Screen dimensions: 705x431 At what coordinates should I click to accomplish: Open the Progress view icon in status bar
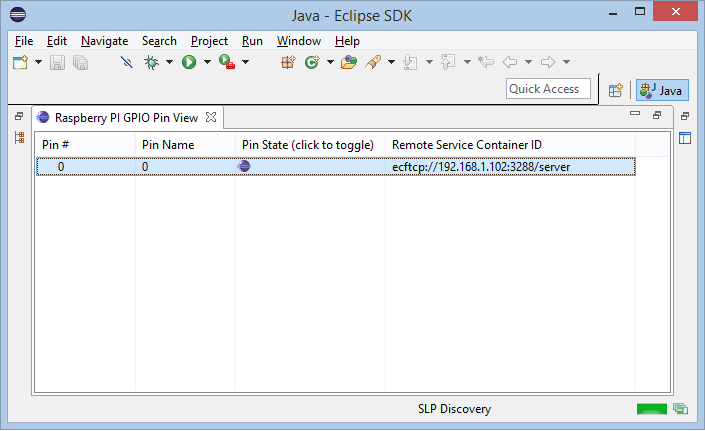tap(680, 409)
